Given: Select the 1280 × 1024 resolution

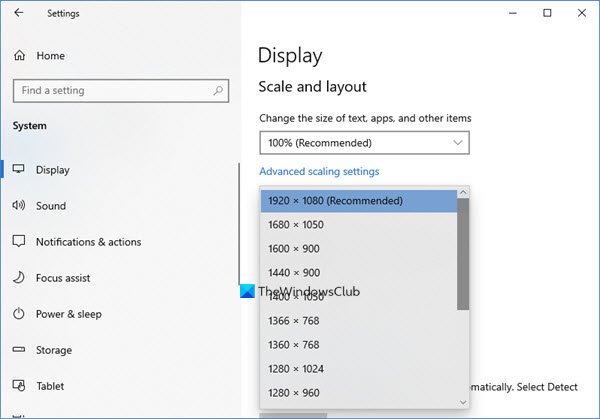Looking at the screenshot, I should tap(296, 369).
